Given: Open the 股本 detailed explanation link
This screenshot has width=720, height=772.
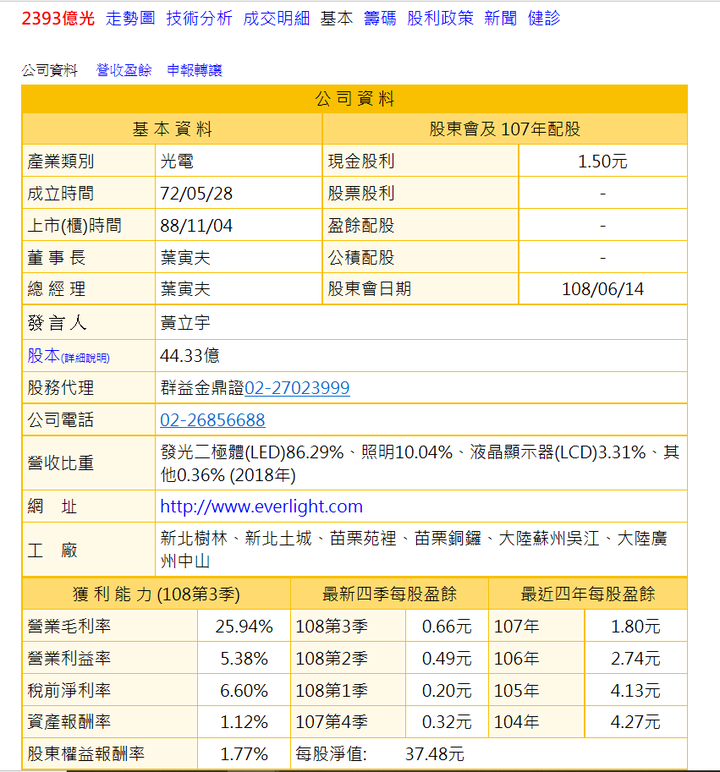Looking at the screenshot, I should click(68, 356).
